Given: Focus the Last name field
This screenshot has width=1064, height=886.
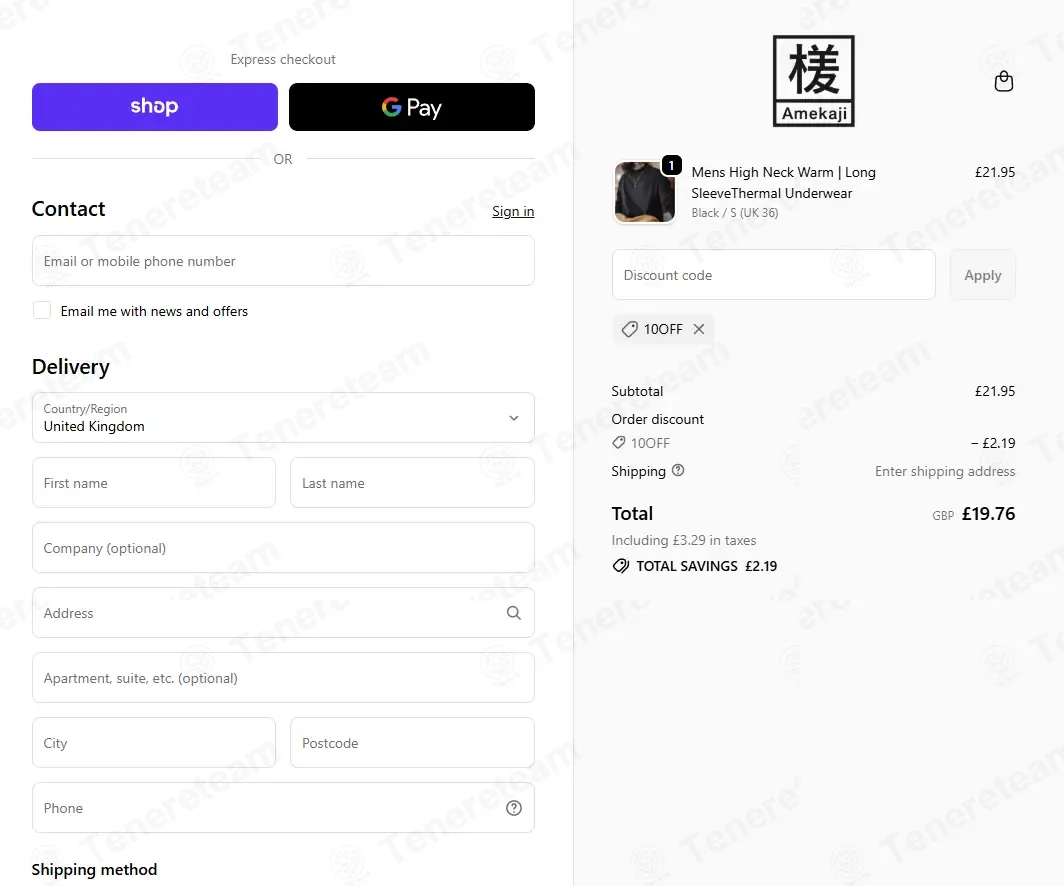Looking at the screenshot, I should click(x=413, y=482).
